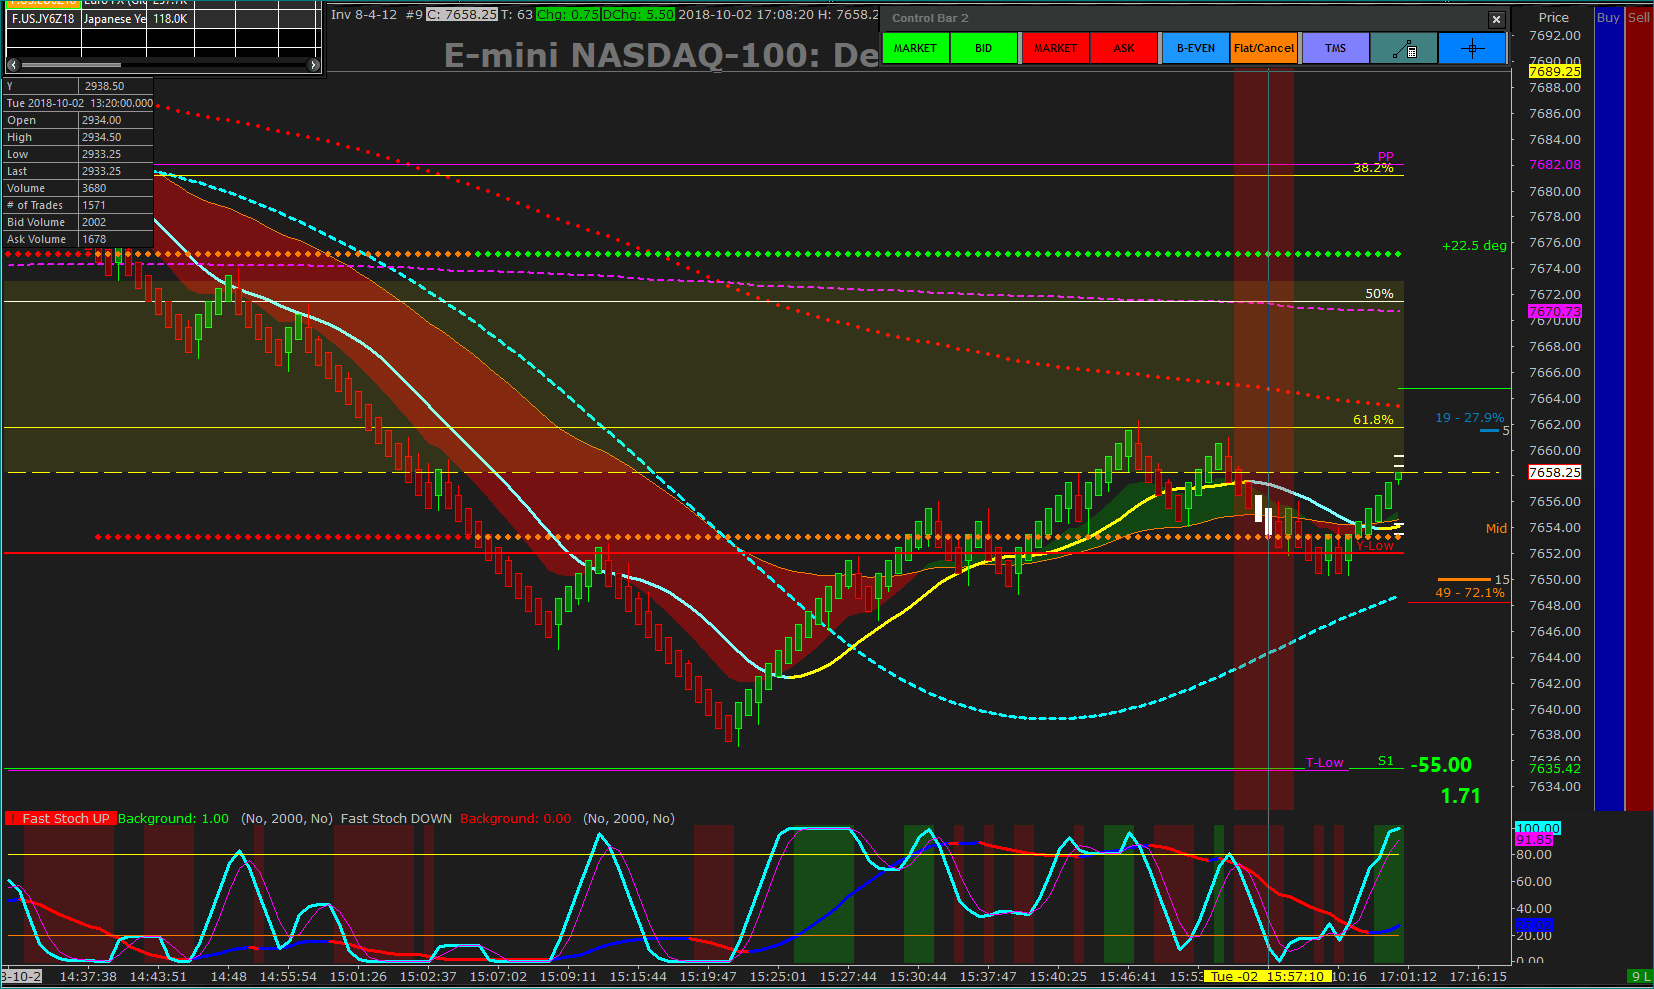Click the 61.8% Fibonacci label

[1373, 420]
